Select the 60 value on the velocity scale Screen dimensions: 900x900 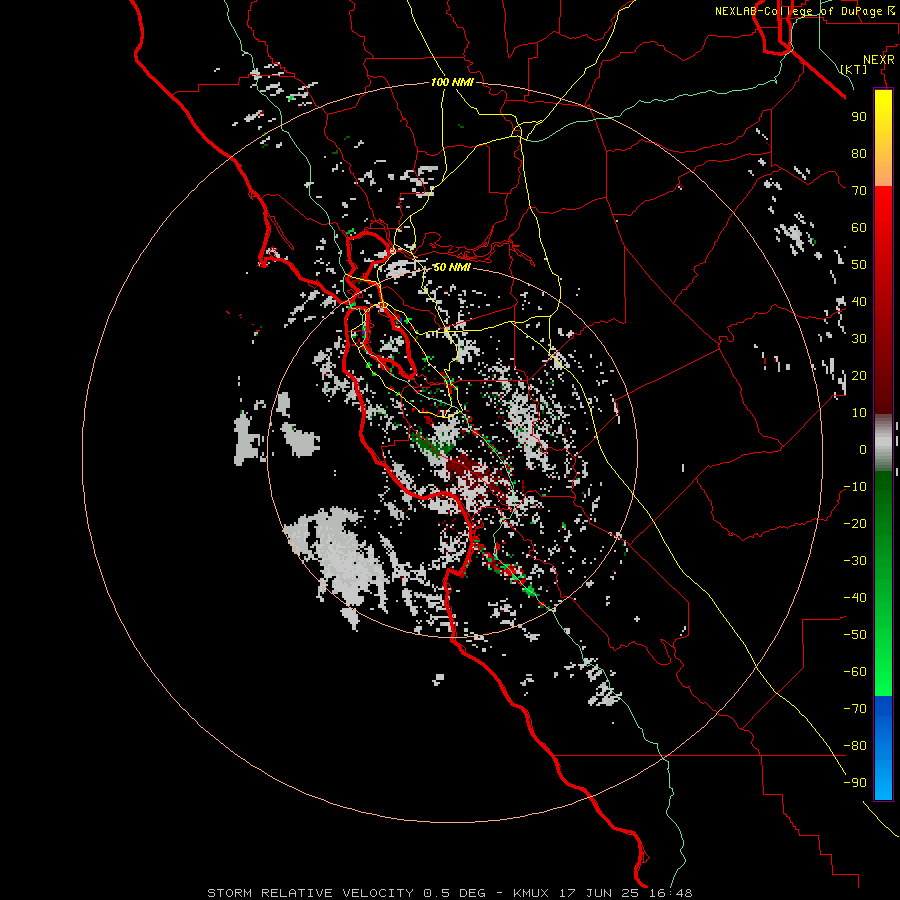[859, 227]
